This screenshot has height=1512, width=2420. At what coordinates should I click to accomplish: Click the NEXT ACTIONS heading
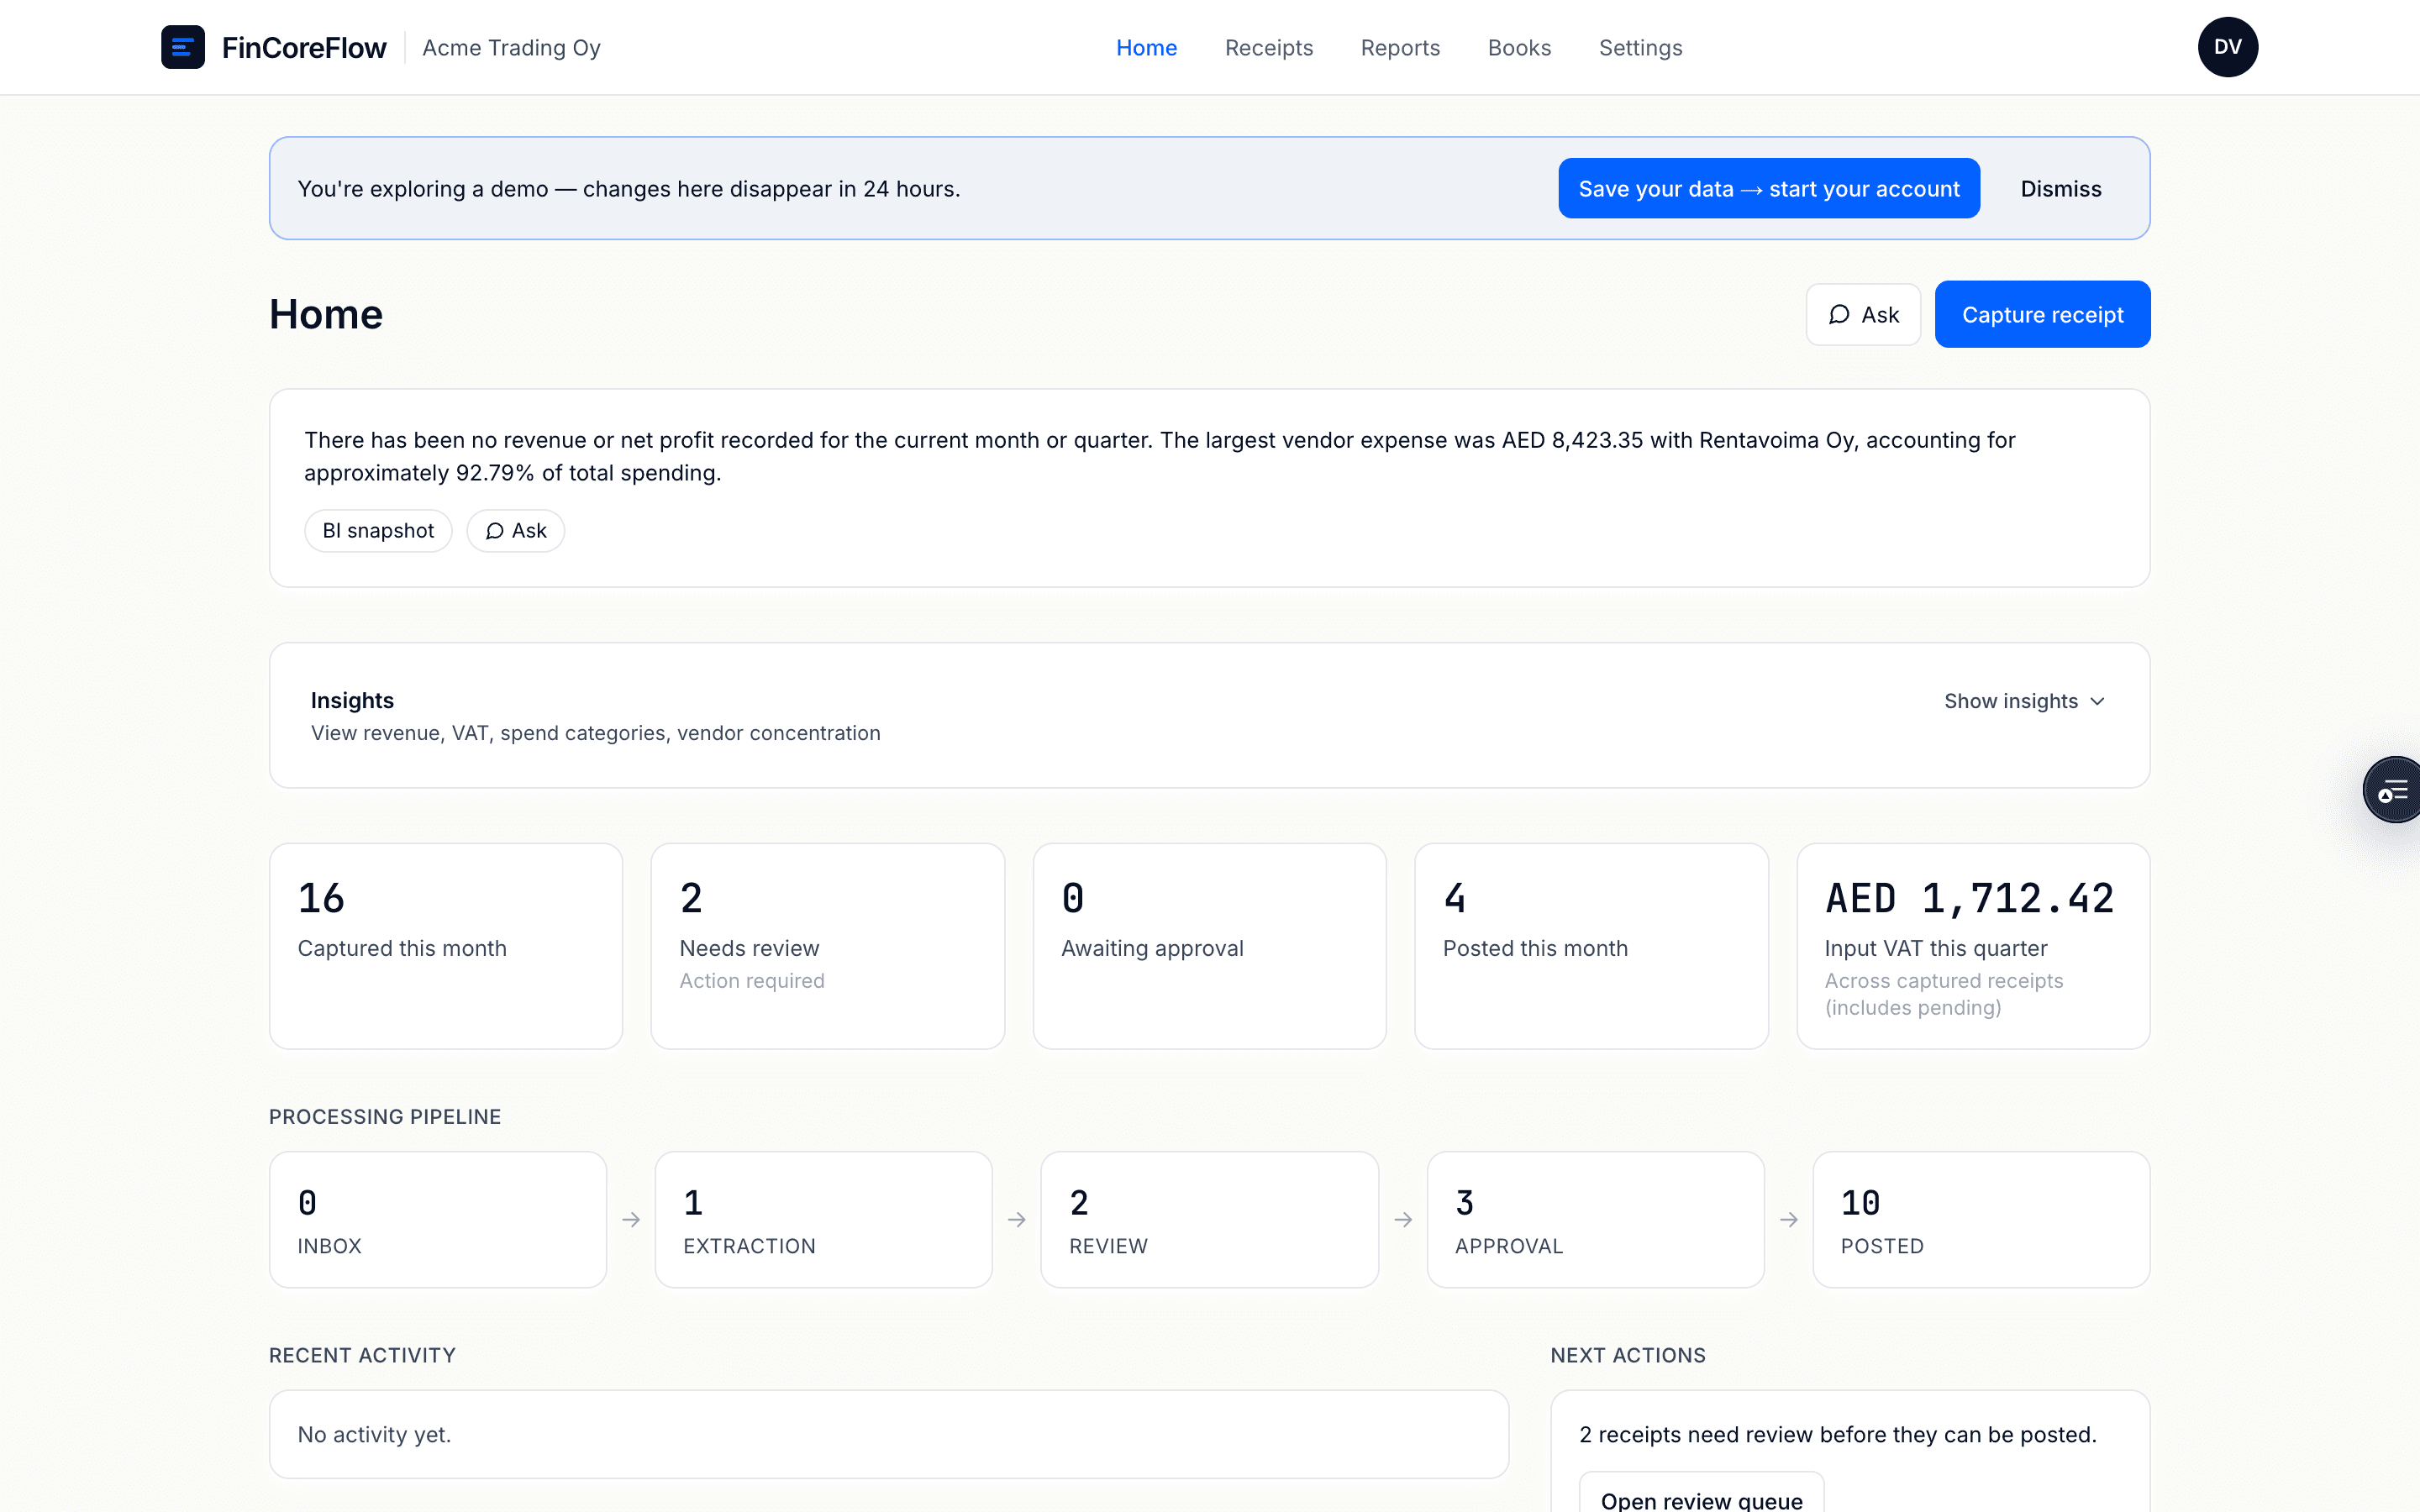pyautogui.click(x=1627, y=1355)
